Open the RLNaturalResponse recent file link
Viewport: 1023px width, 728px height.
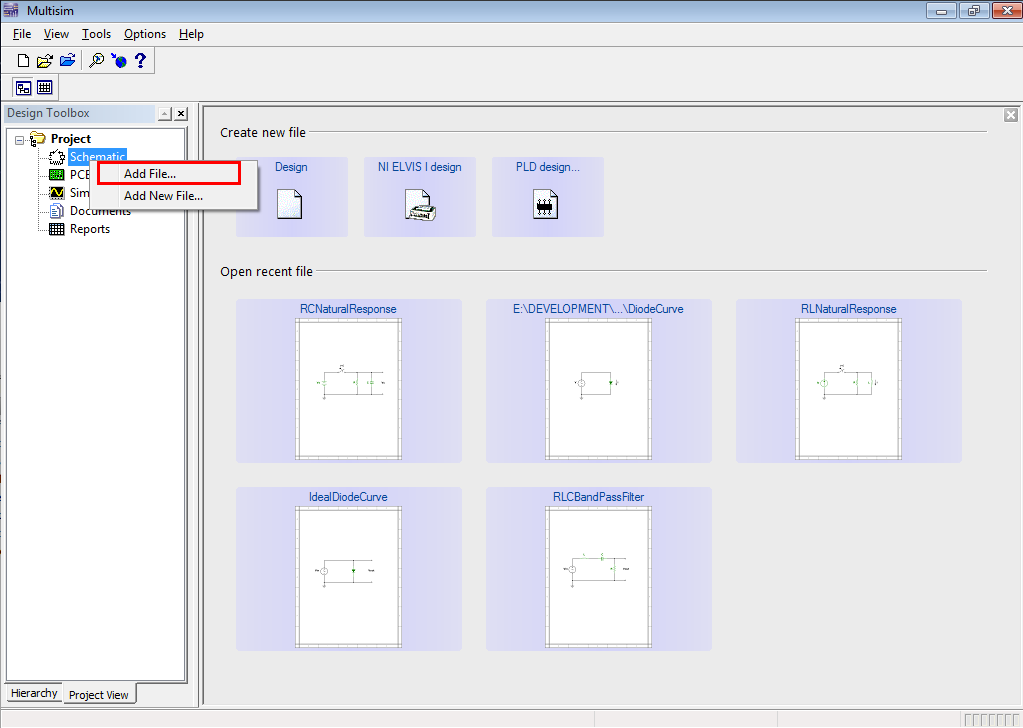849,309
